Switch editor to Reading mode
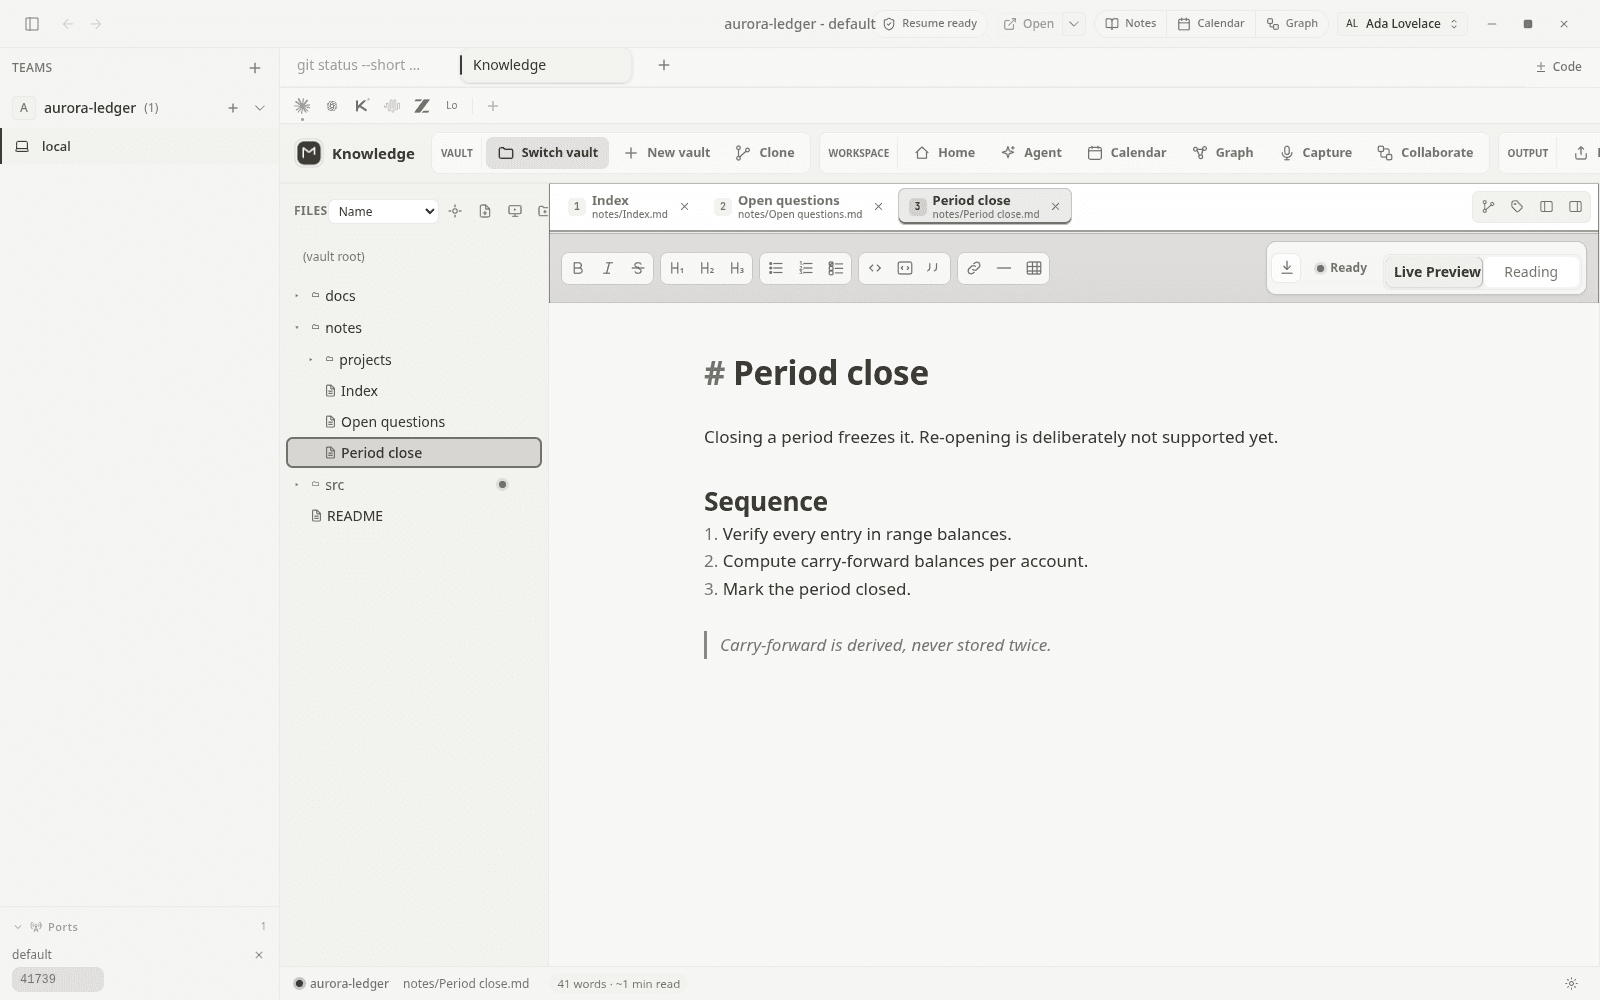1600x1000 pixels. (1531, 272)
